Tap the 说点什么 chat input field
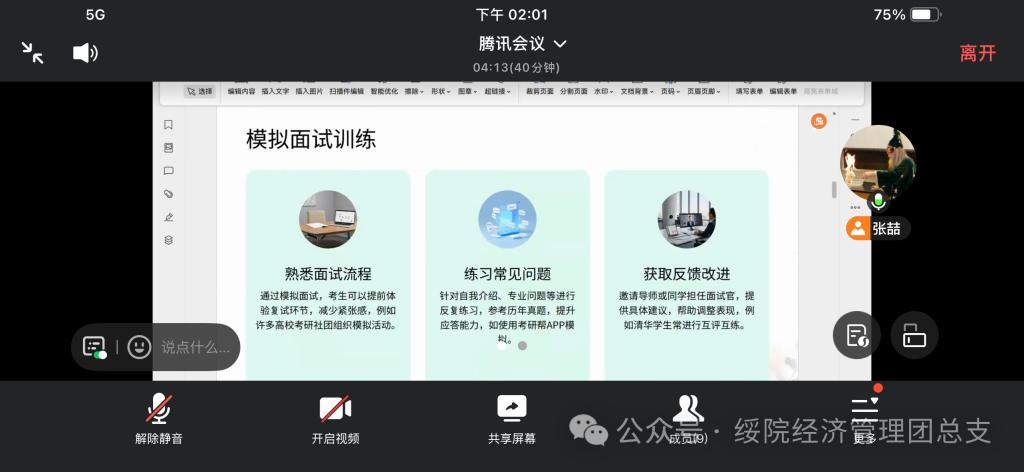 coord(196,347)
